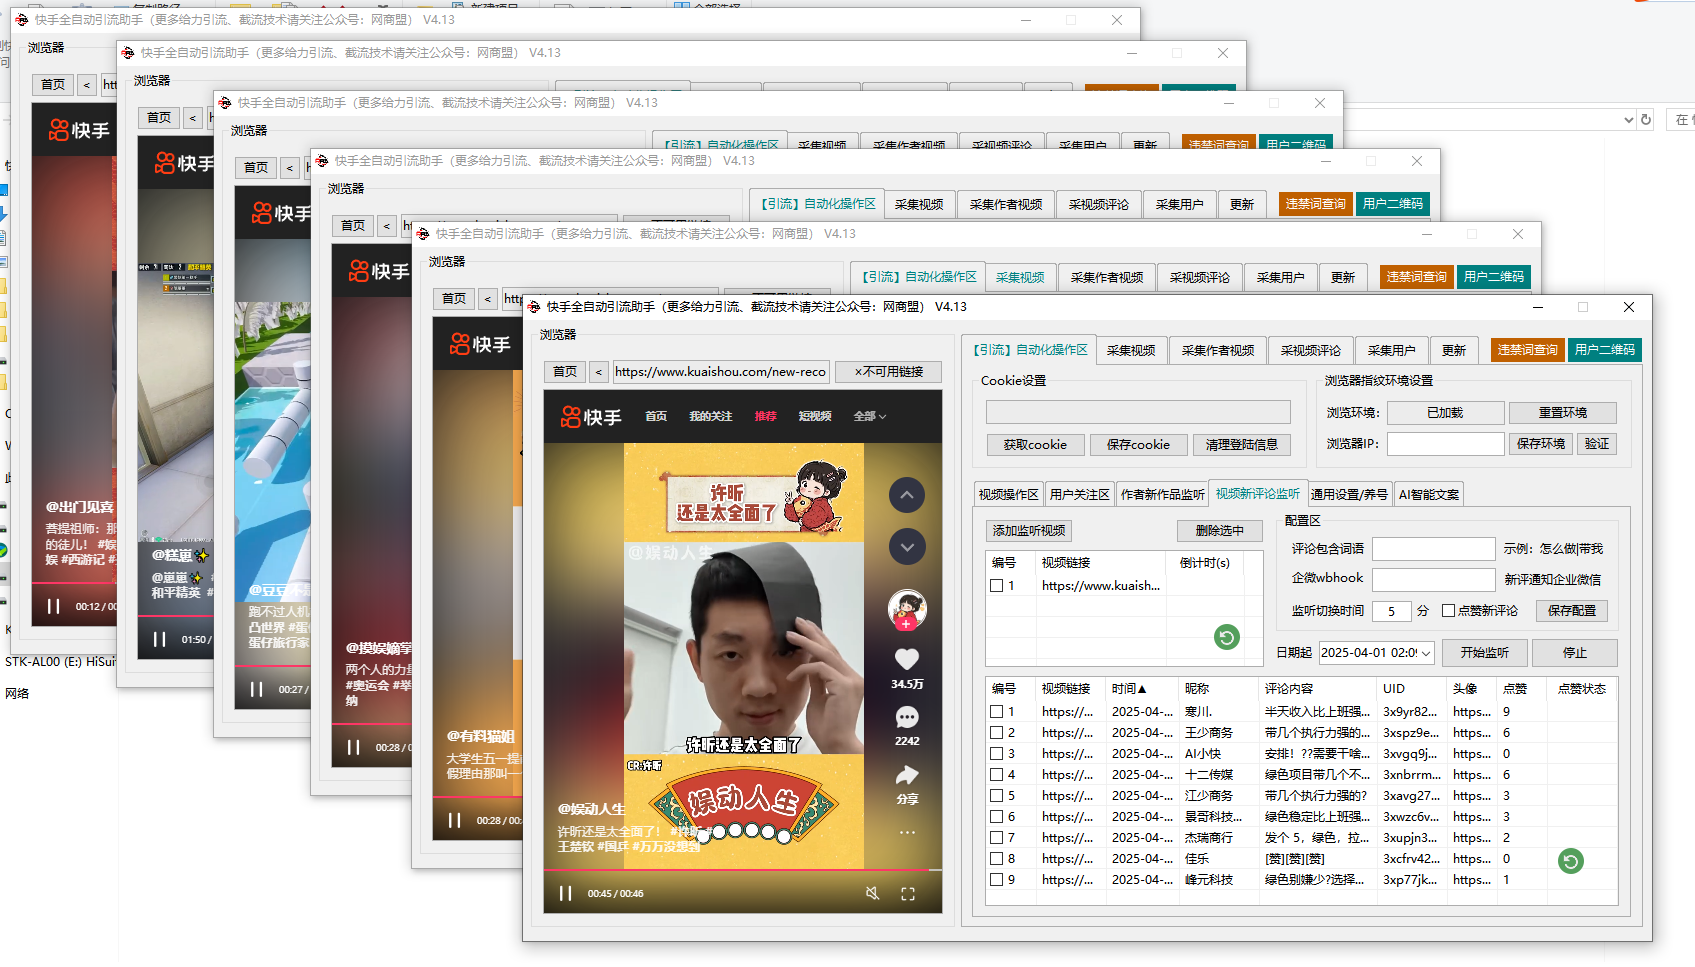This screenshot has height=967, width=1695.
Task: Click 保存cookie button
Action: click(1138, 445)
